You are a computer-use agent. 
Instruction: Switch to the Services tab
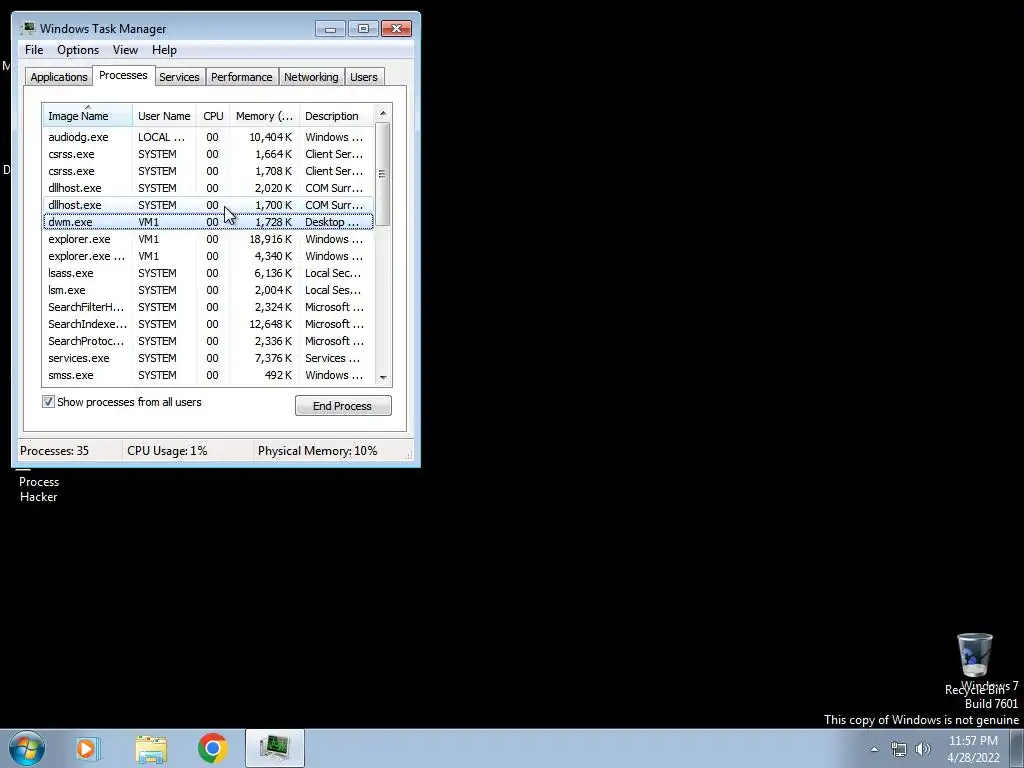[179, 77]
